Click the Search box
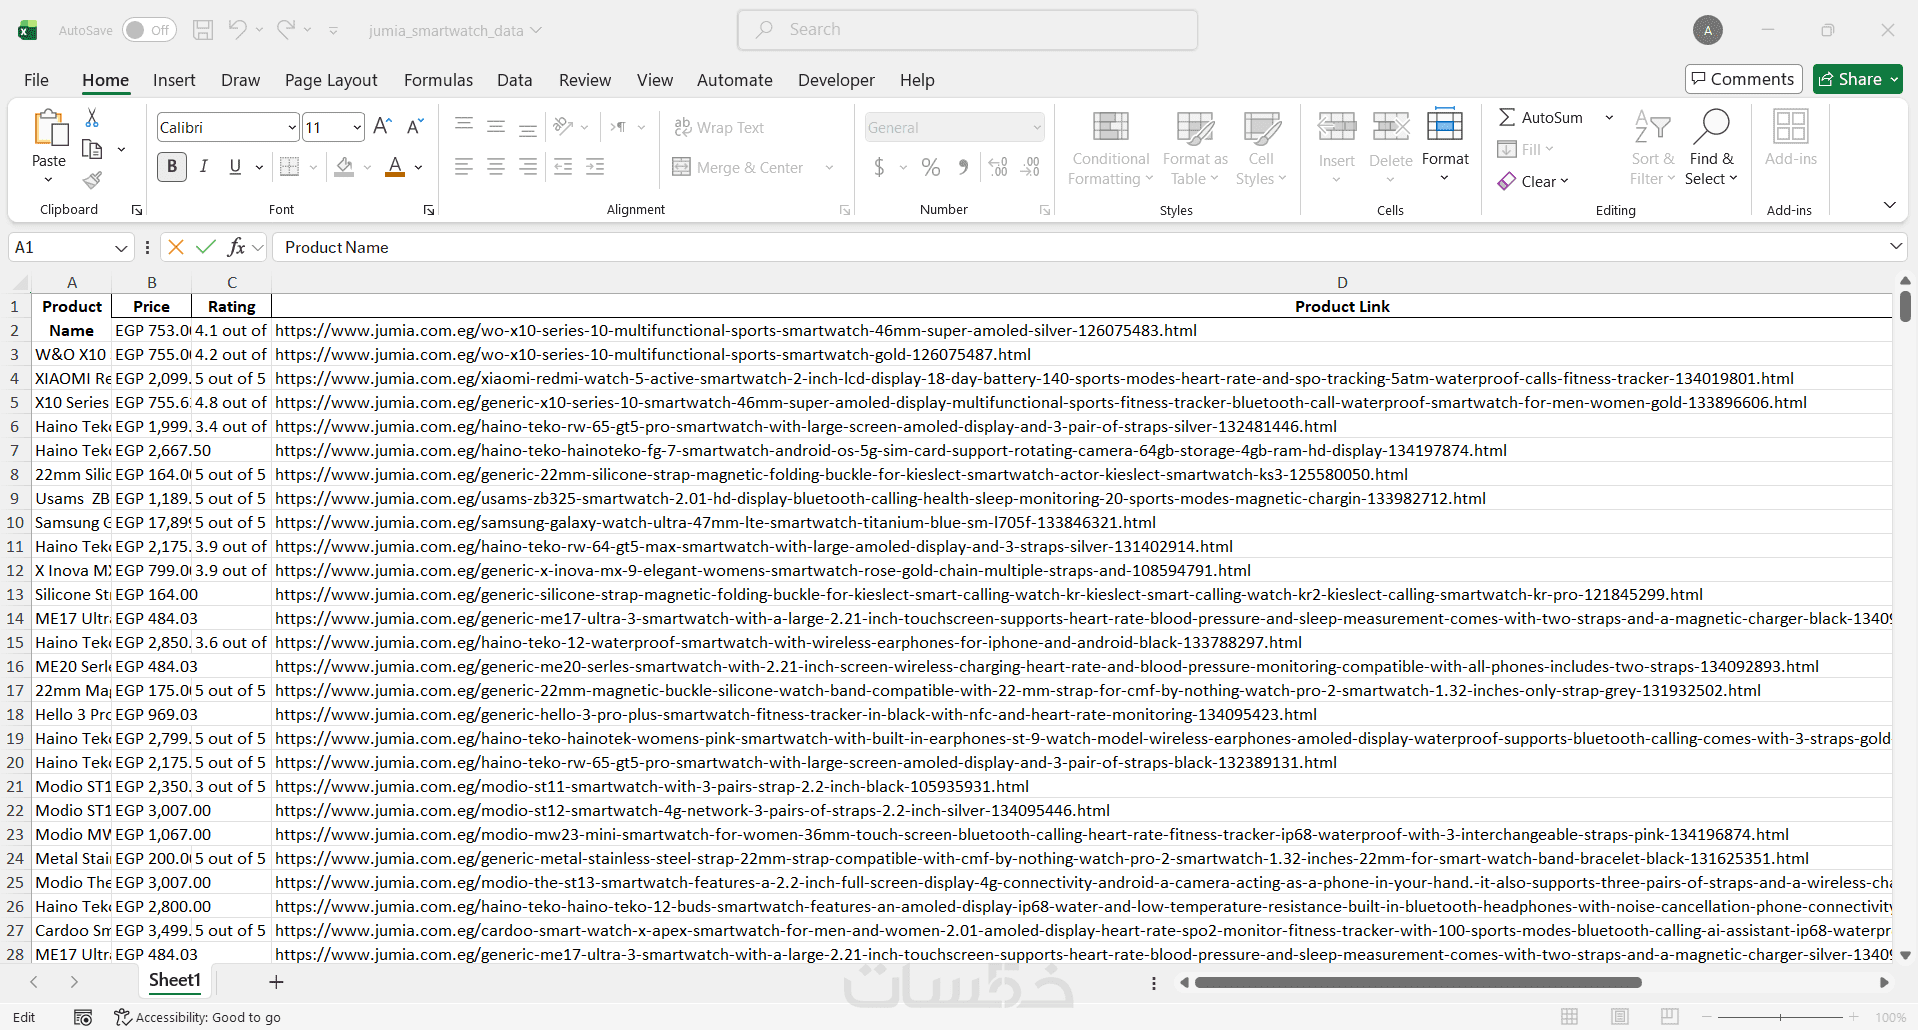The height and width of the screenshot is (1030, 1918). [967, 30]
